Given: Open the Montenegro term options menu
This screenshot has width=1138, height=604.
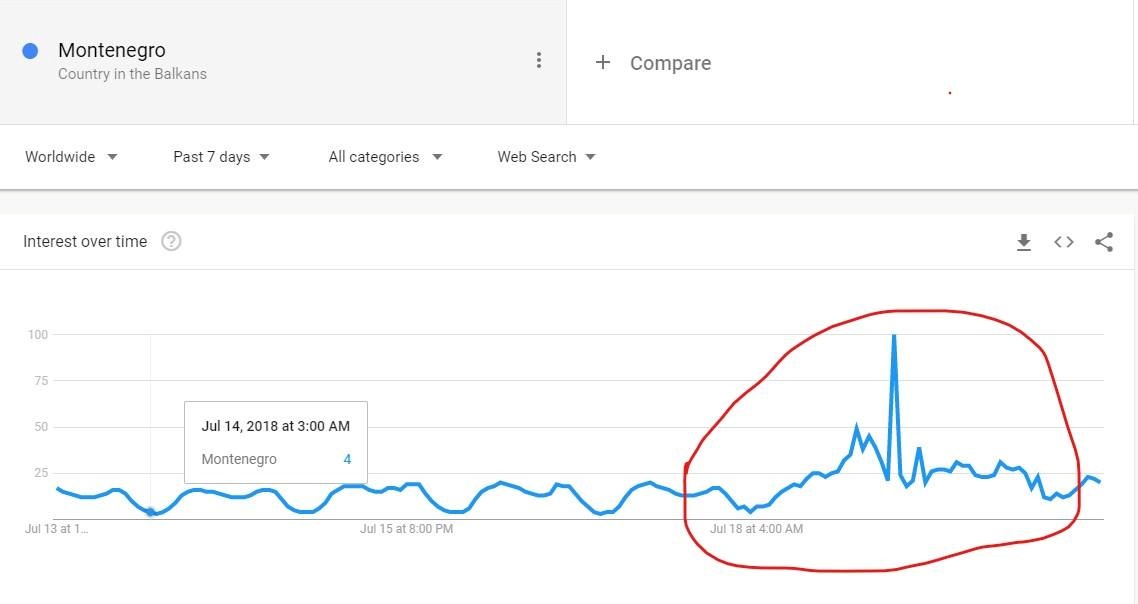Looking at the screenshot, I should 539,60.
